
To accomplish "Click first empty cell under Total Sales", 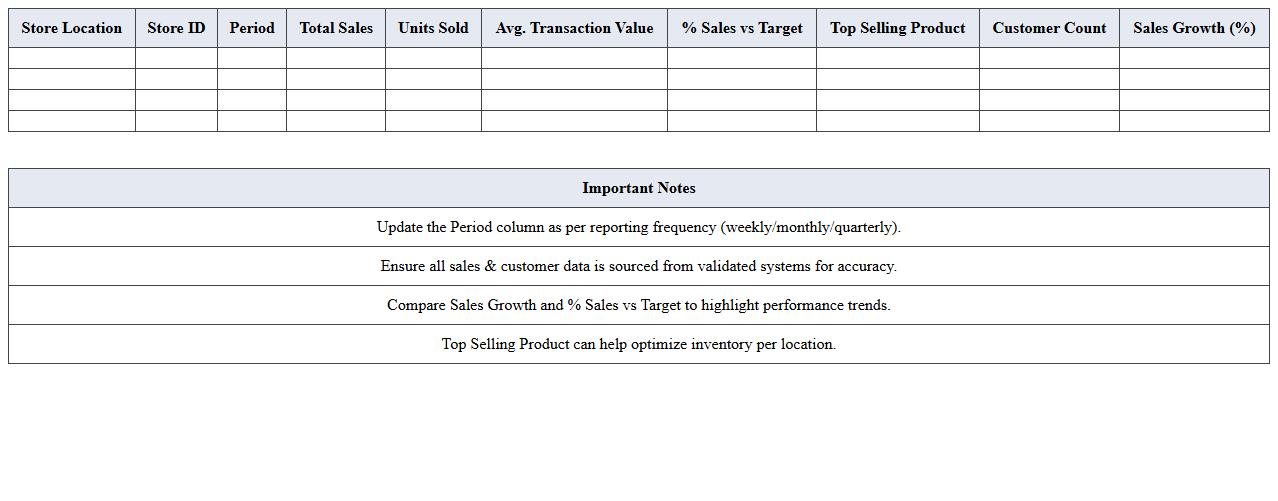I will [x=336, y=58].
